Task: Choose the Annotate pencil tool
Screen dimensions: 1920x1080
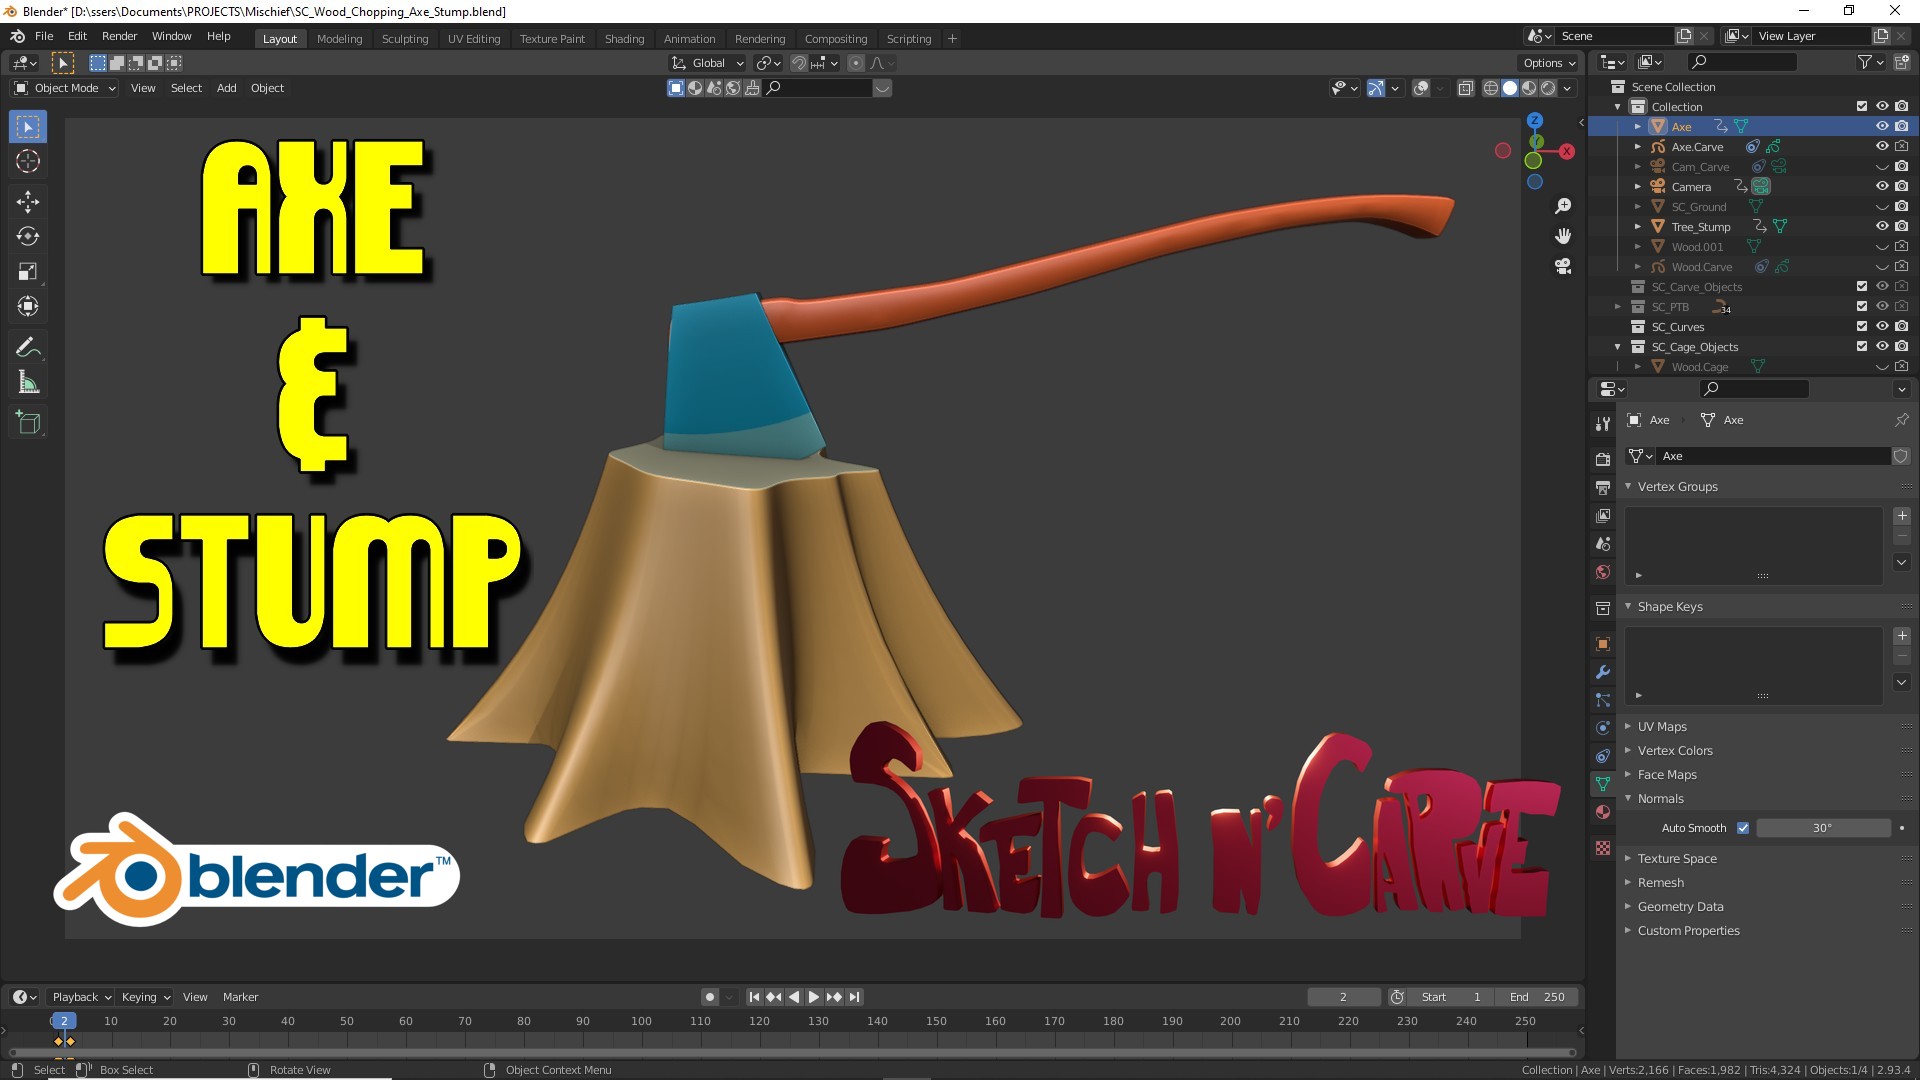Action: (x=28, y=348)
